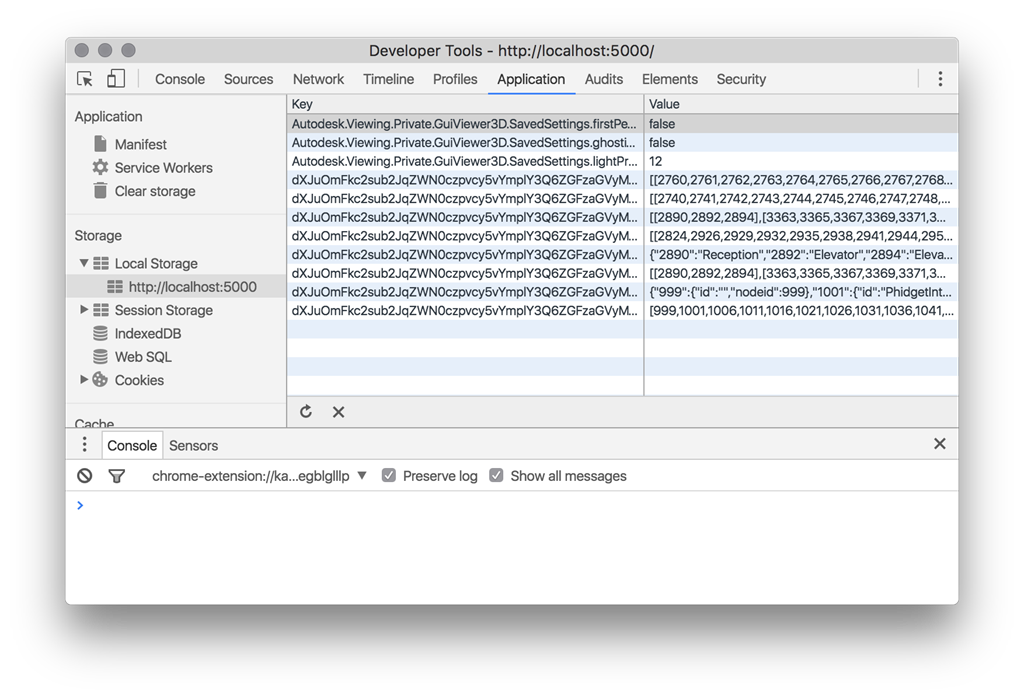The width and height of the screenshot is (1024, 698).
Task: Toggle the device toolbar icon
Action: (116, 79)
